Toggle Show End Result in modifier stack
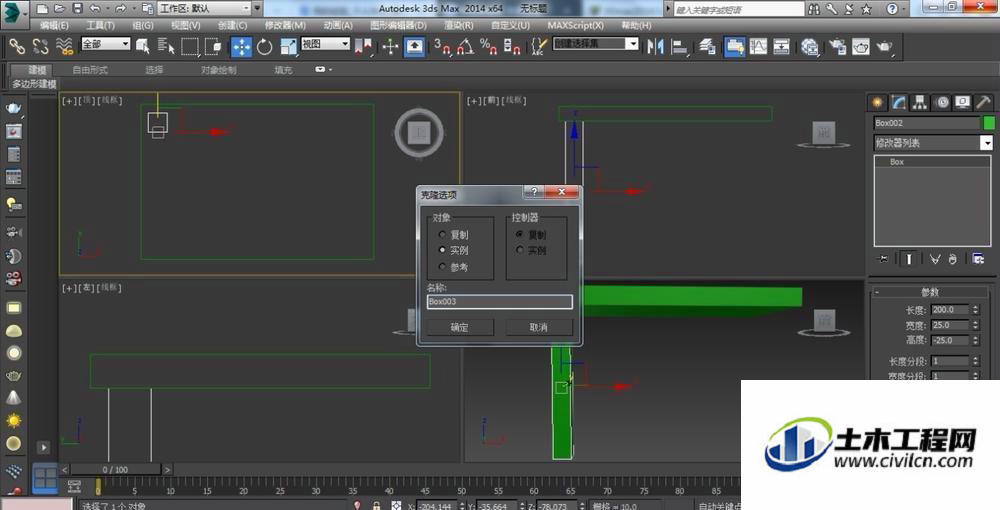This screenshot has height=510, width=1000. point(909,259)
